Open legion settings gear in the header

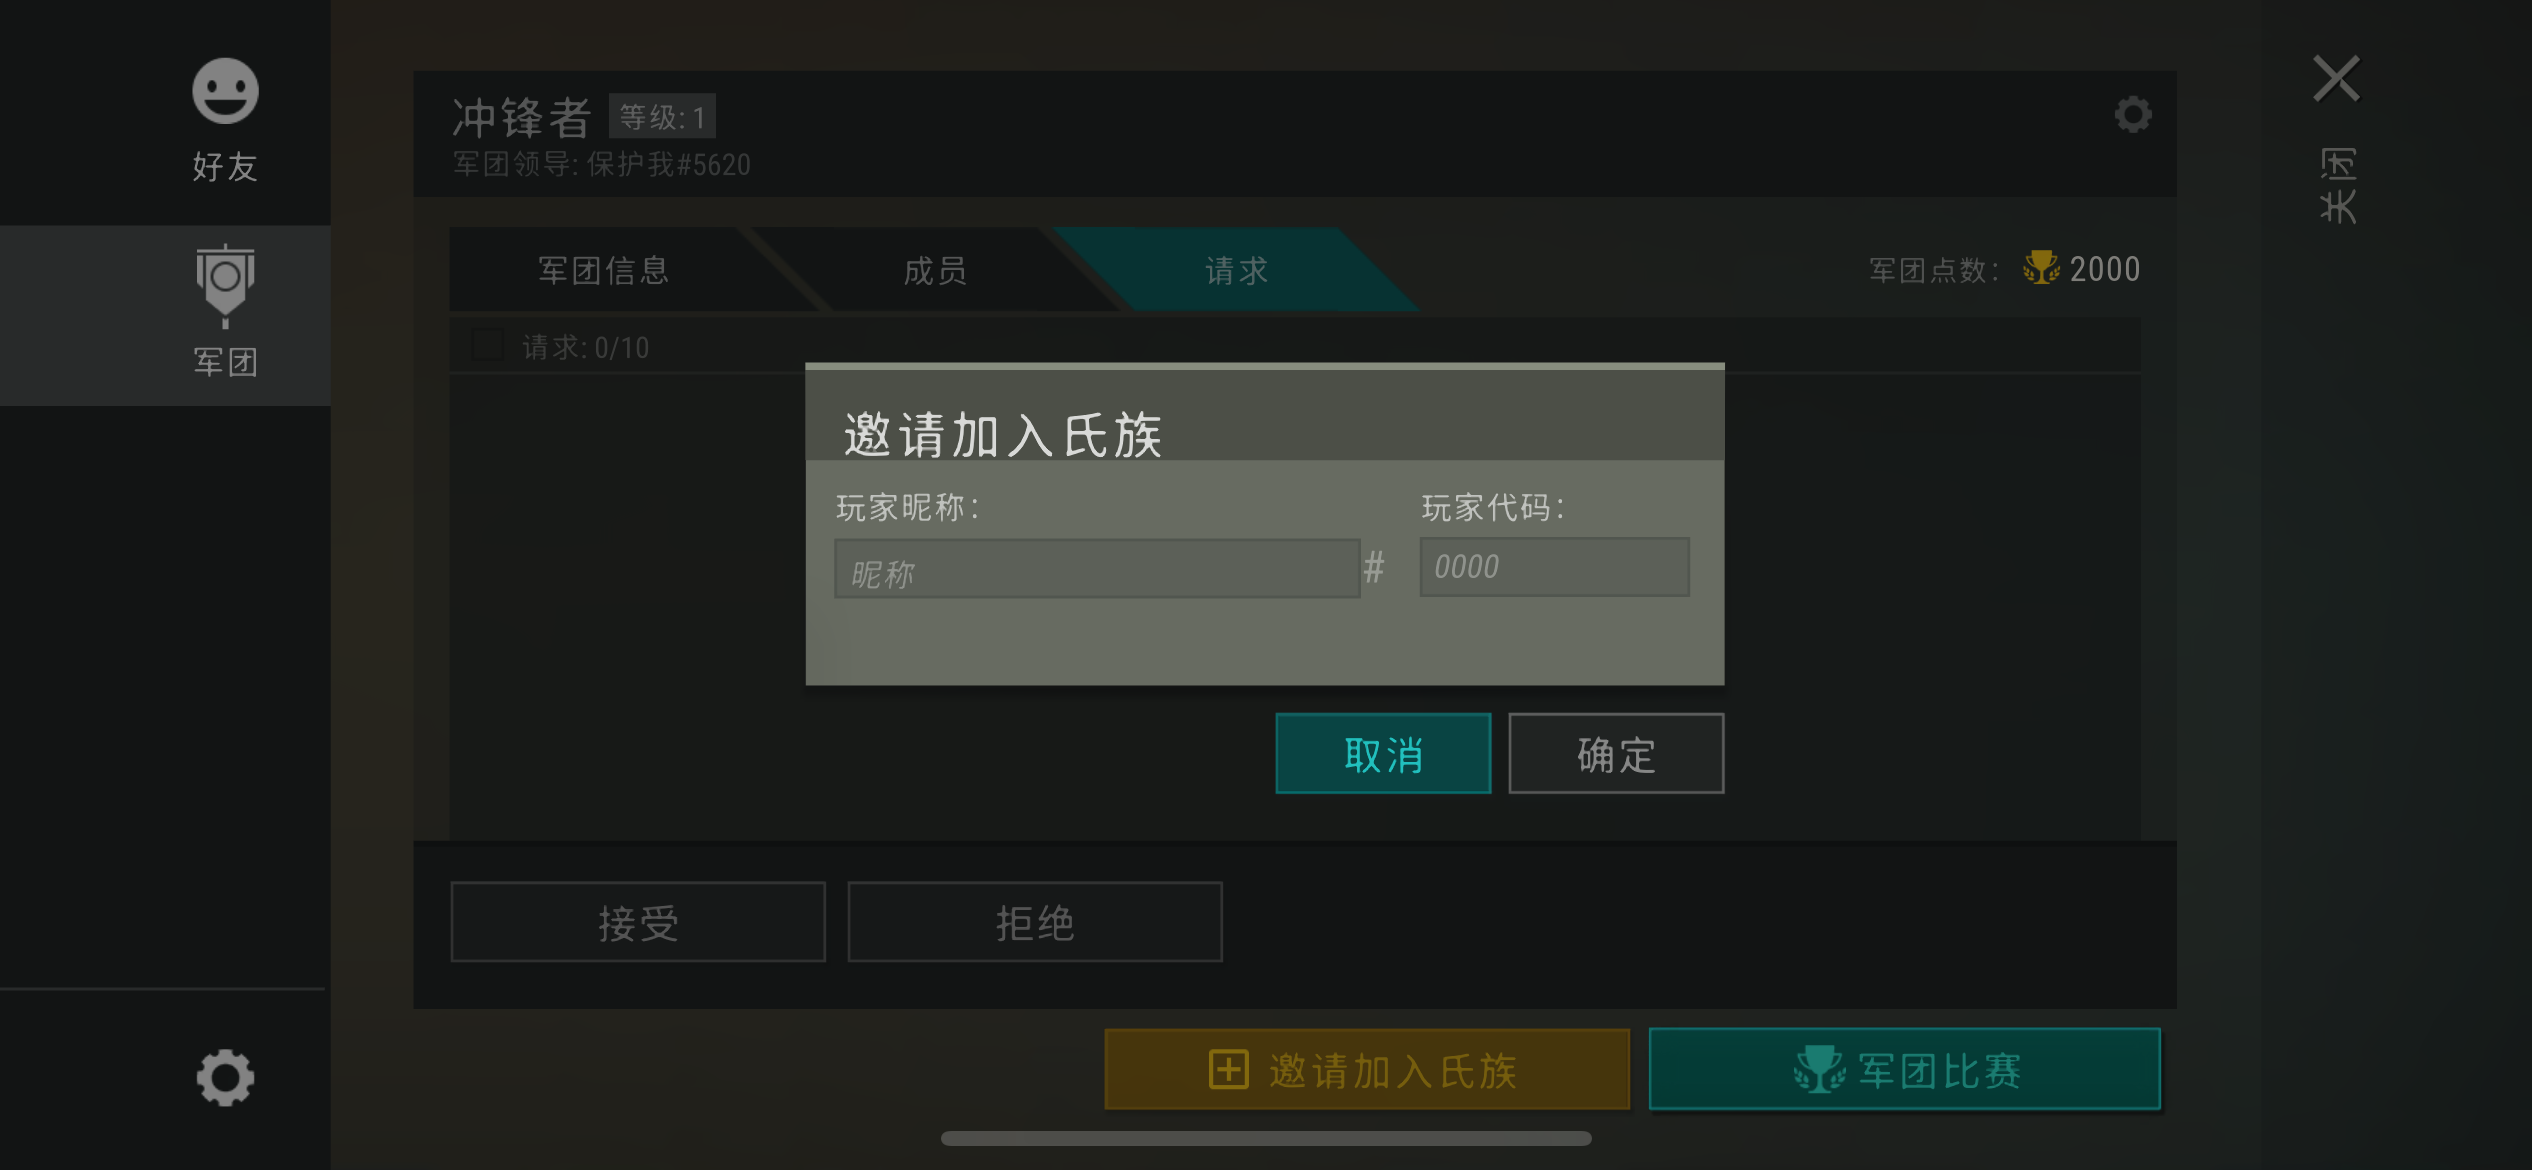(2132, 114)
